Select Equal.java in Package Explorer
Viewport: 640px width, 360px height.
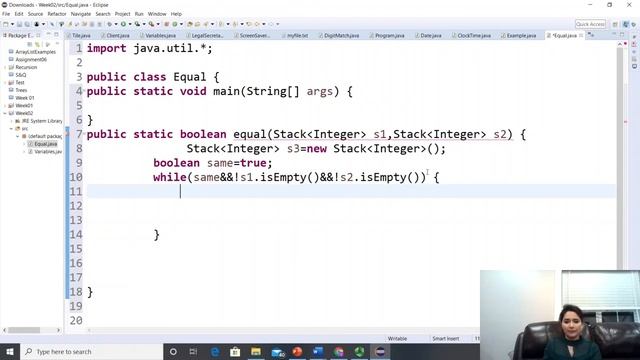45,144
